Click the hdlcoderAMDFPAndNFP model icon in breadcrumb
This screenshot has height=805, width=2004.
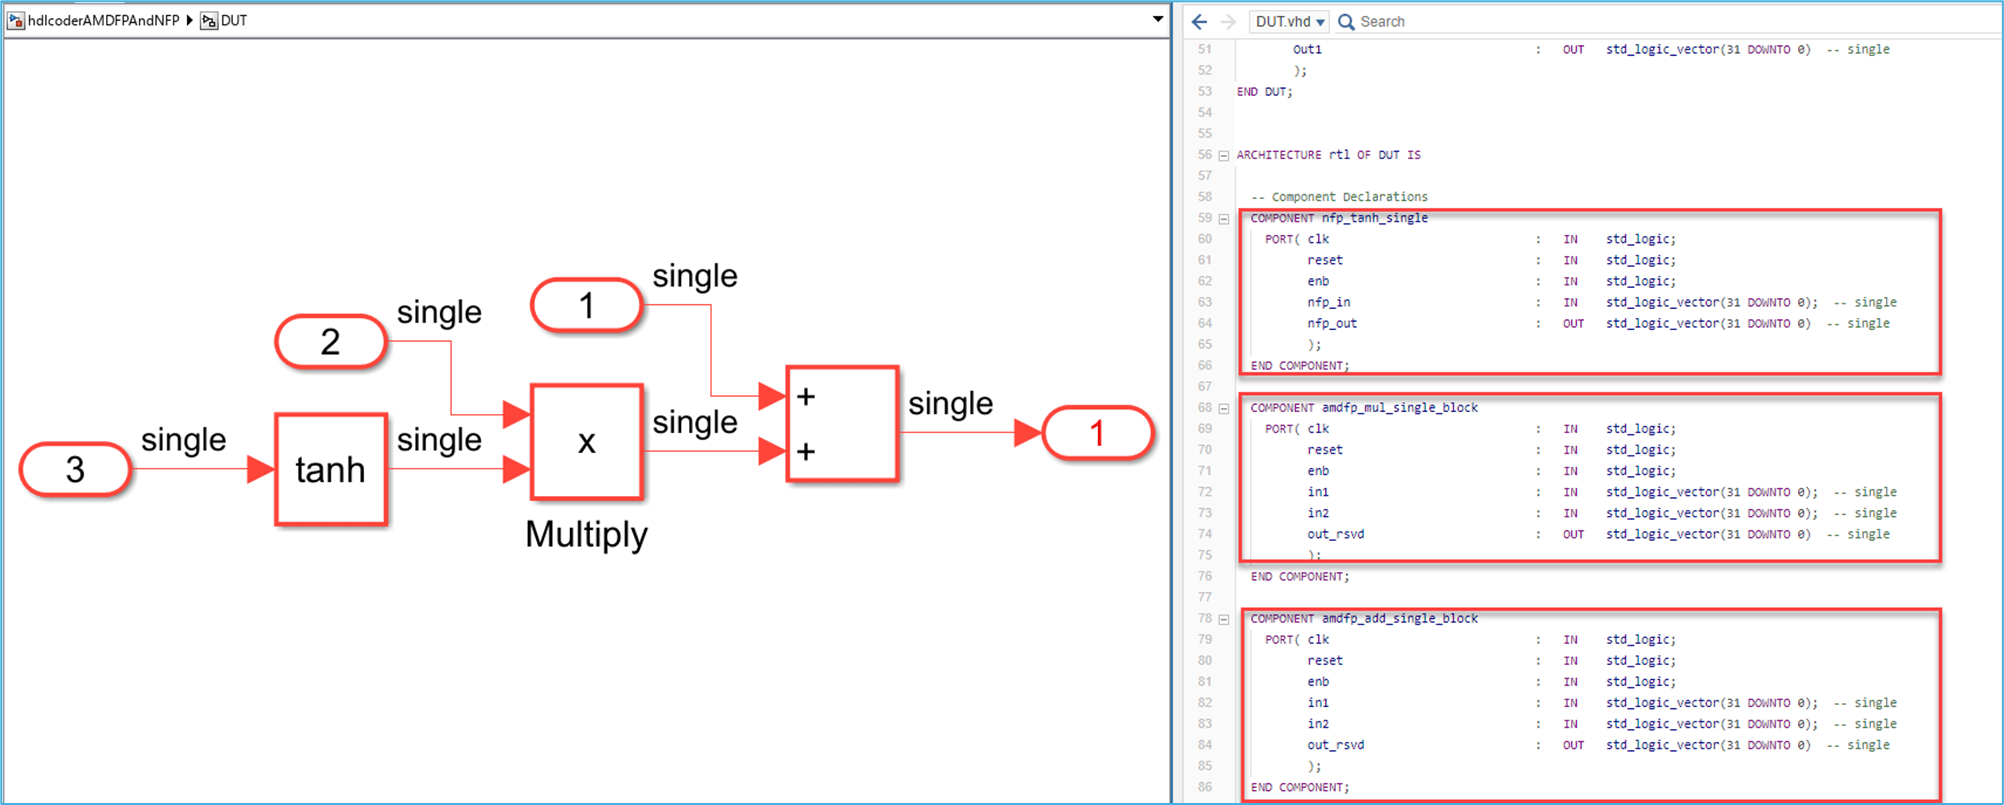click(16, 20)
